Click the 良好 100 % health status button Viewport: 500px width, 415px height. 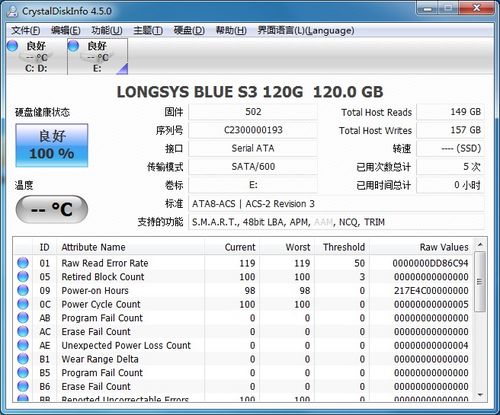52,145
